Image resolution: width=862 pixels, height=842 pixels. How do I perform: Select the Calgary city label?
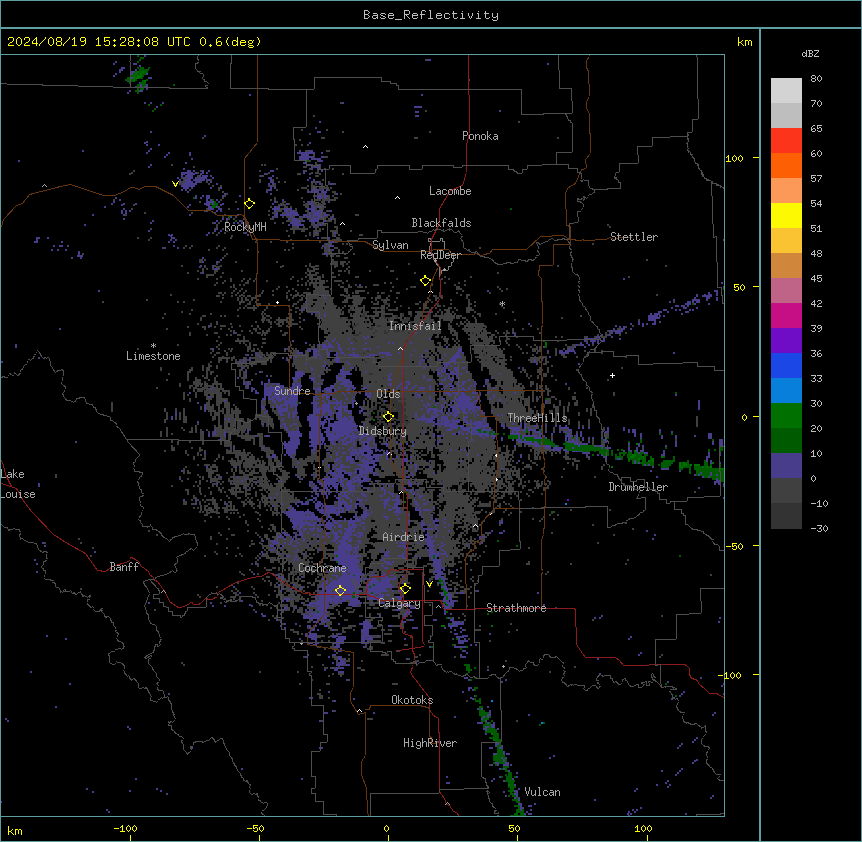399,603
